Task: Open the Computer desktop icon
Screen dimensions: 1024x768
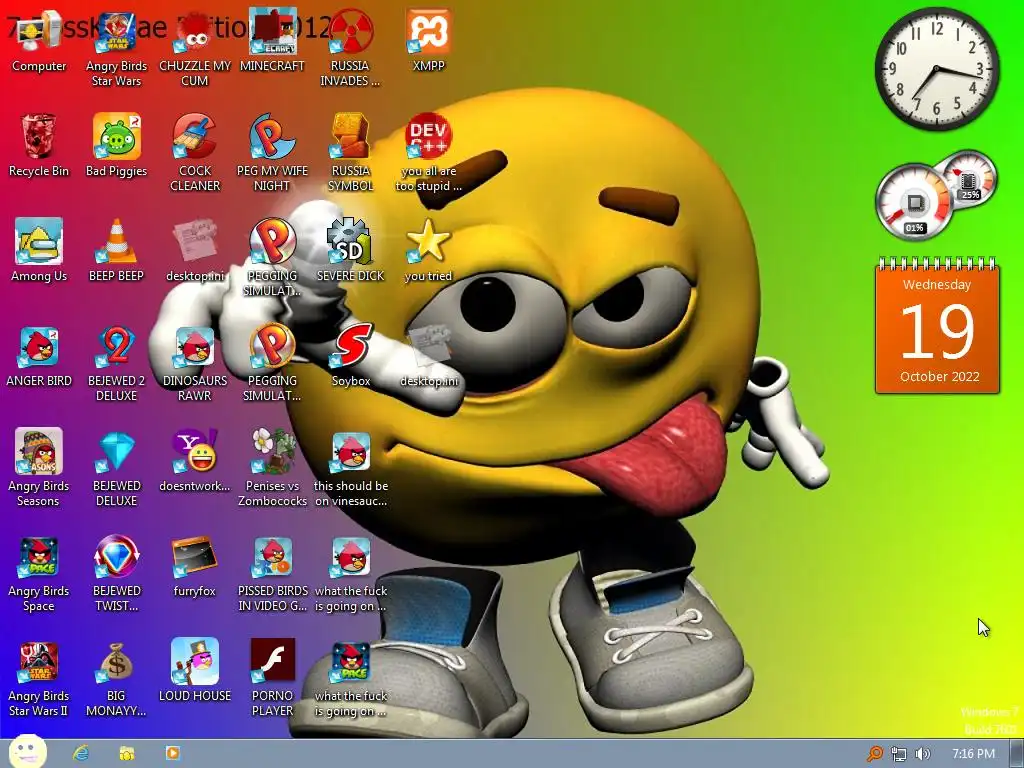Action: 39,41
